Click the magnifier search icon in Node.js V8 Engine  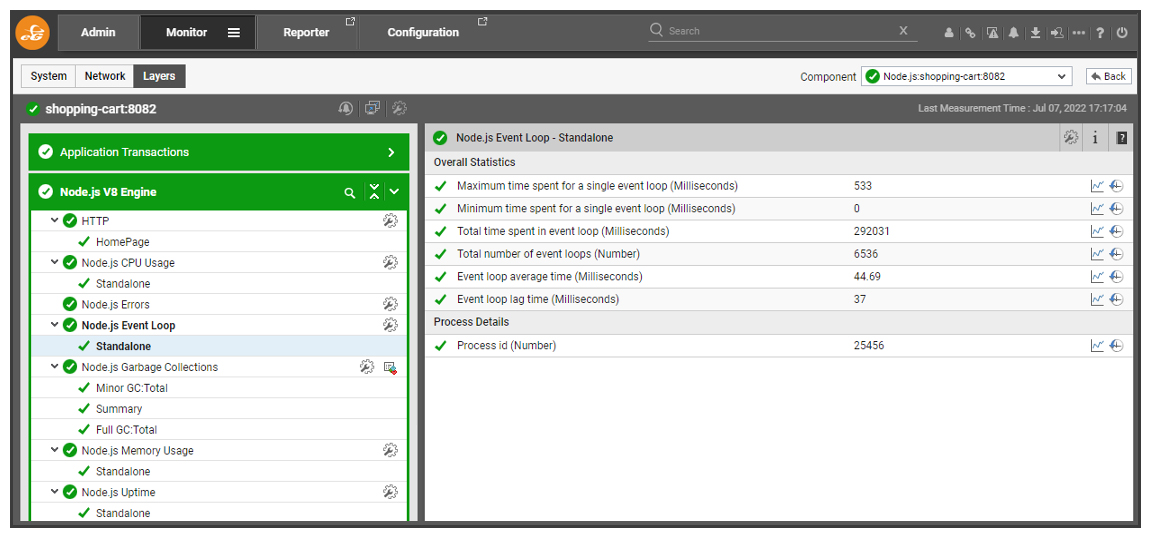(349, 192)
